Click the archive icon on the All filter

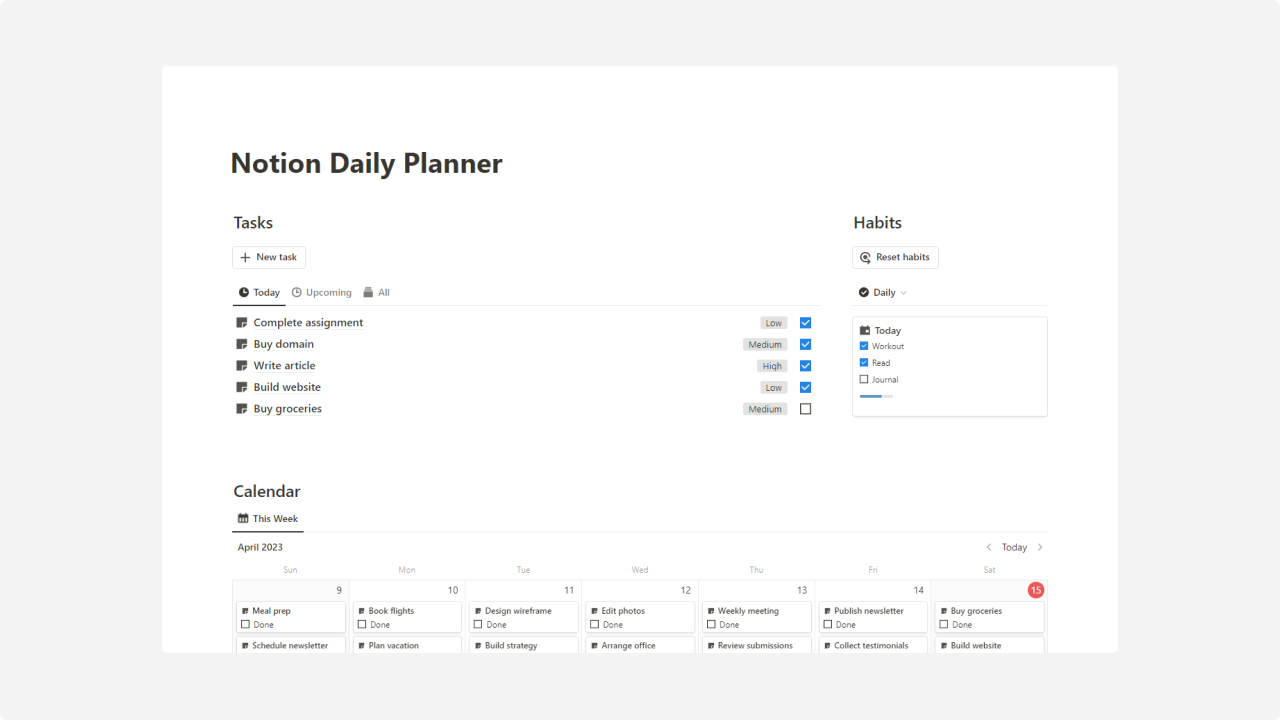369,292
